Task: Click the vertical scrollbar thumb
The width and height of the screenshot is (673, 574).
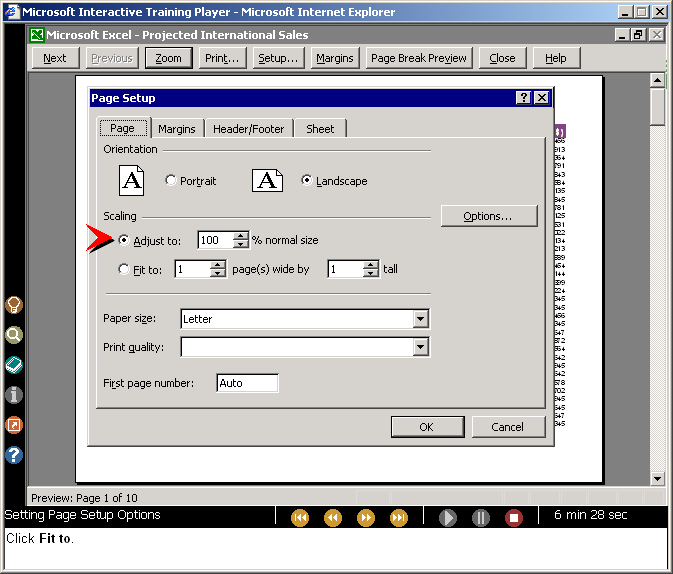Action: click(x=658, y=107)
